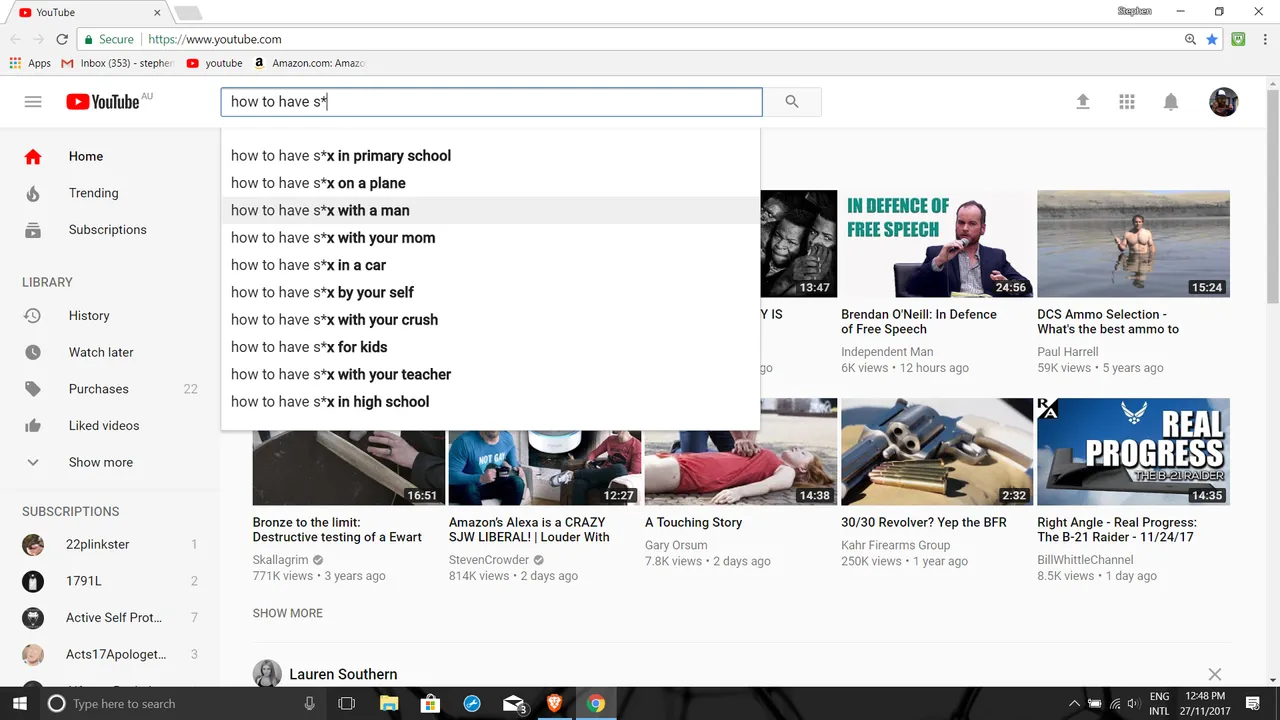The height and width of the screenshot is (720, 1280).
Task: Open the youtube bookmark
Action: [x=215, y=63]
